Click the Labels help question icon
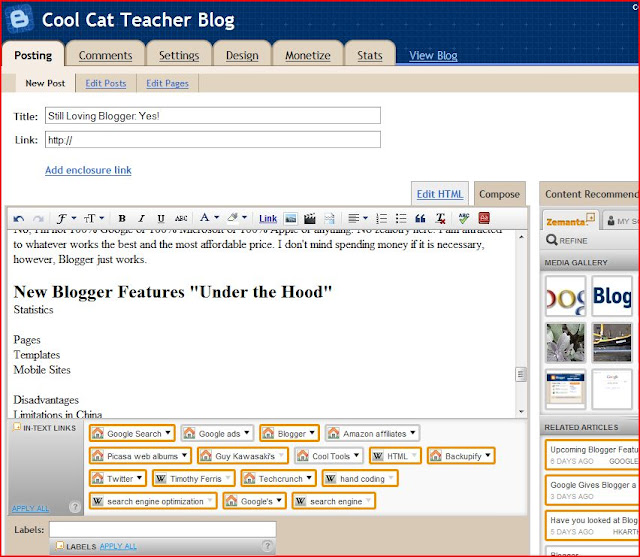The image size is (640, 557). (x=267, y=546)
